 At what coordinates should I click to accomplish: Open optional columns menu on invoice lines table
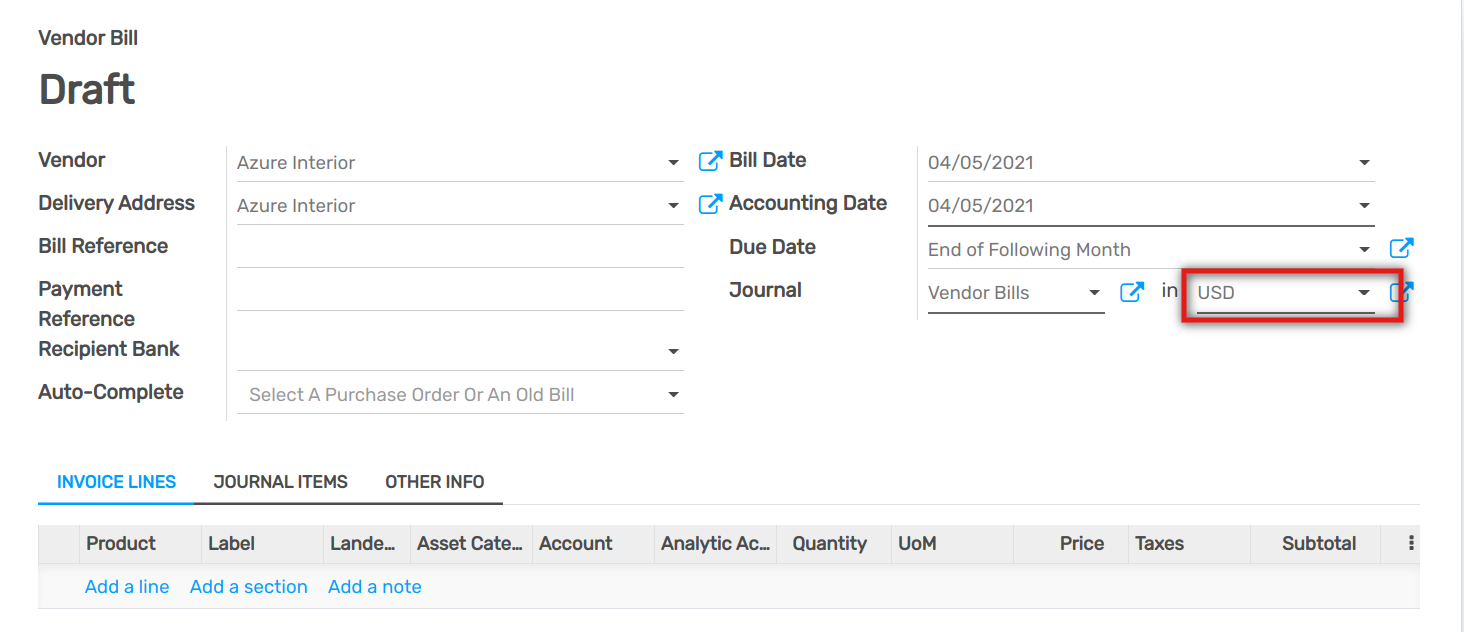1411,543
